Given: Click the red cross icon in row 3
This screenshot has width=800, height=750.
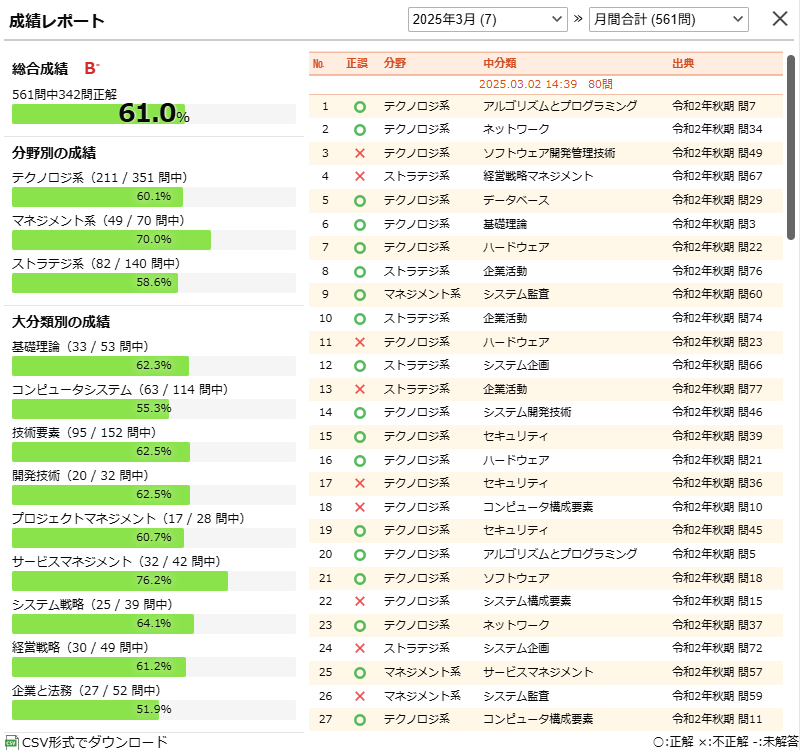Looking at the screenshot, I should 360,153.
